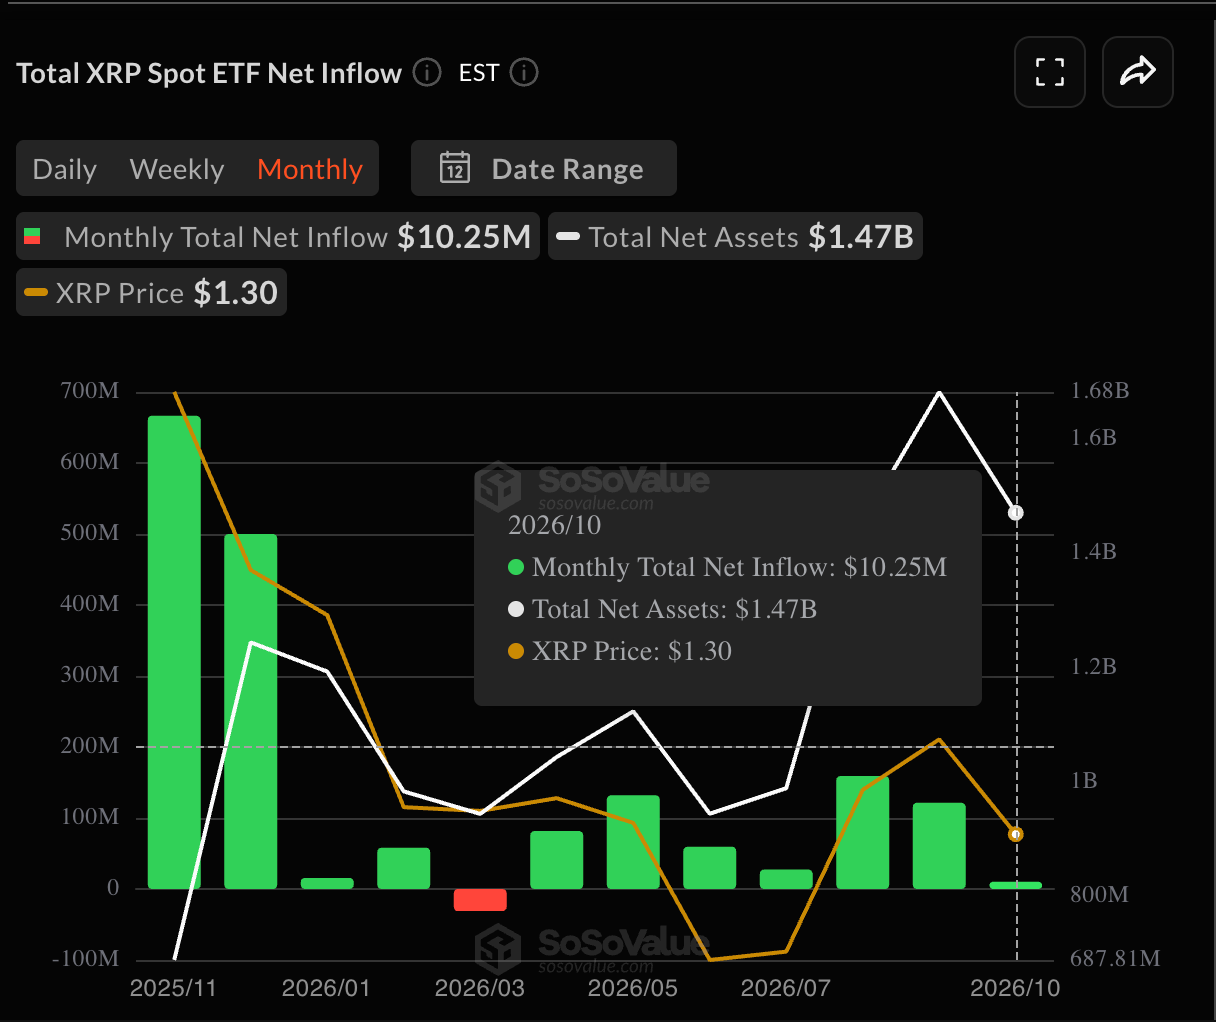Viewport: 1216px width, 1022px height.
Task: Click red-green swatch of Net Inflow legend
Action: (32, 237)
